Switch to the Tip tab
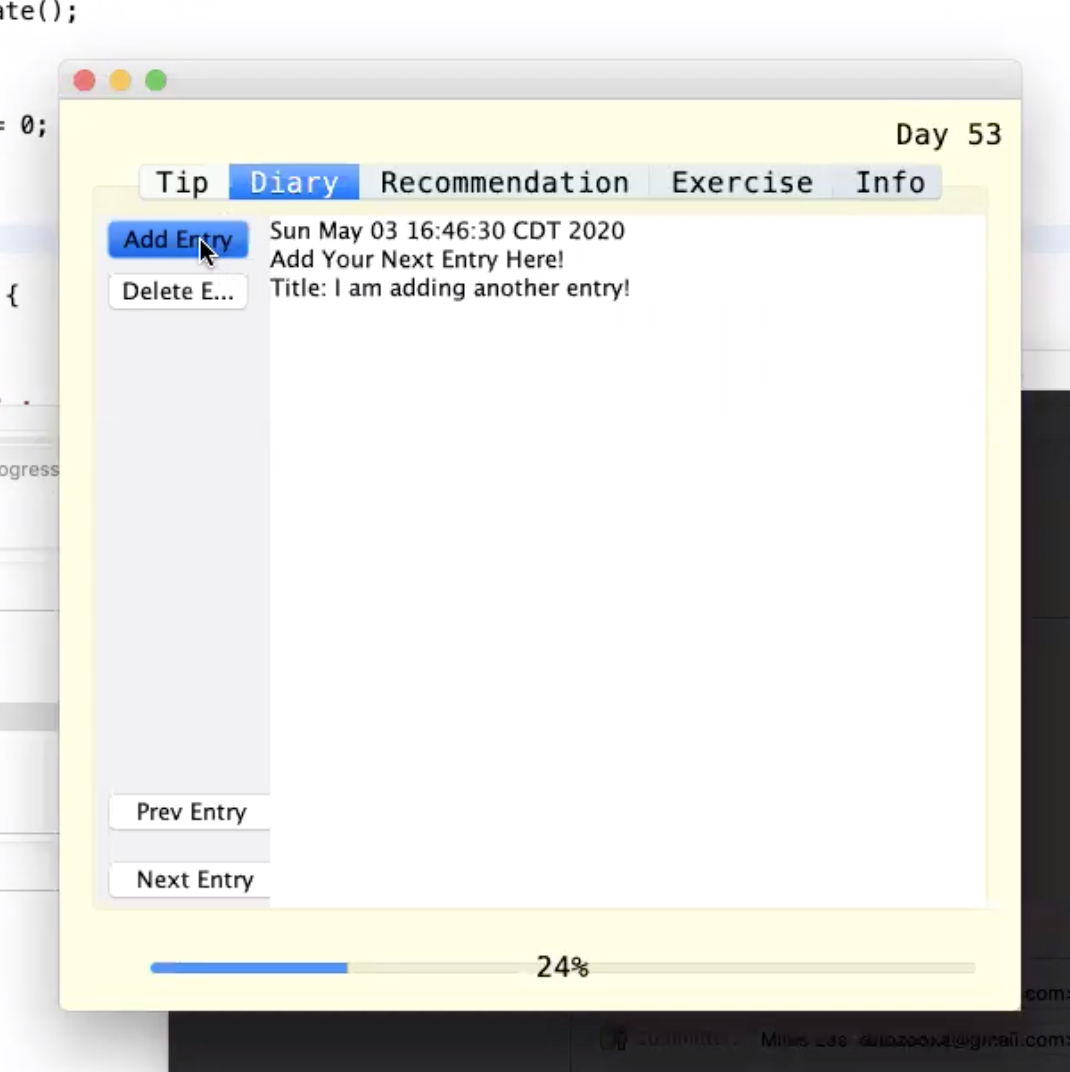 point(183,183)
